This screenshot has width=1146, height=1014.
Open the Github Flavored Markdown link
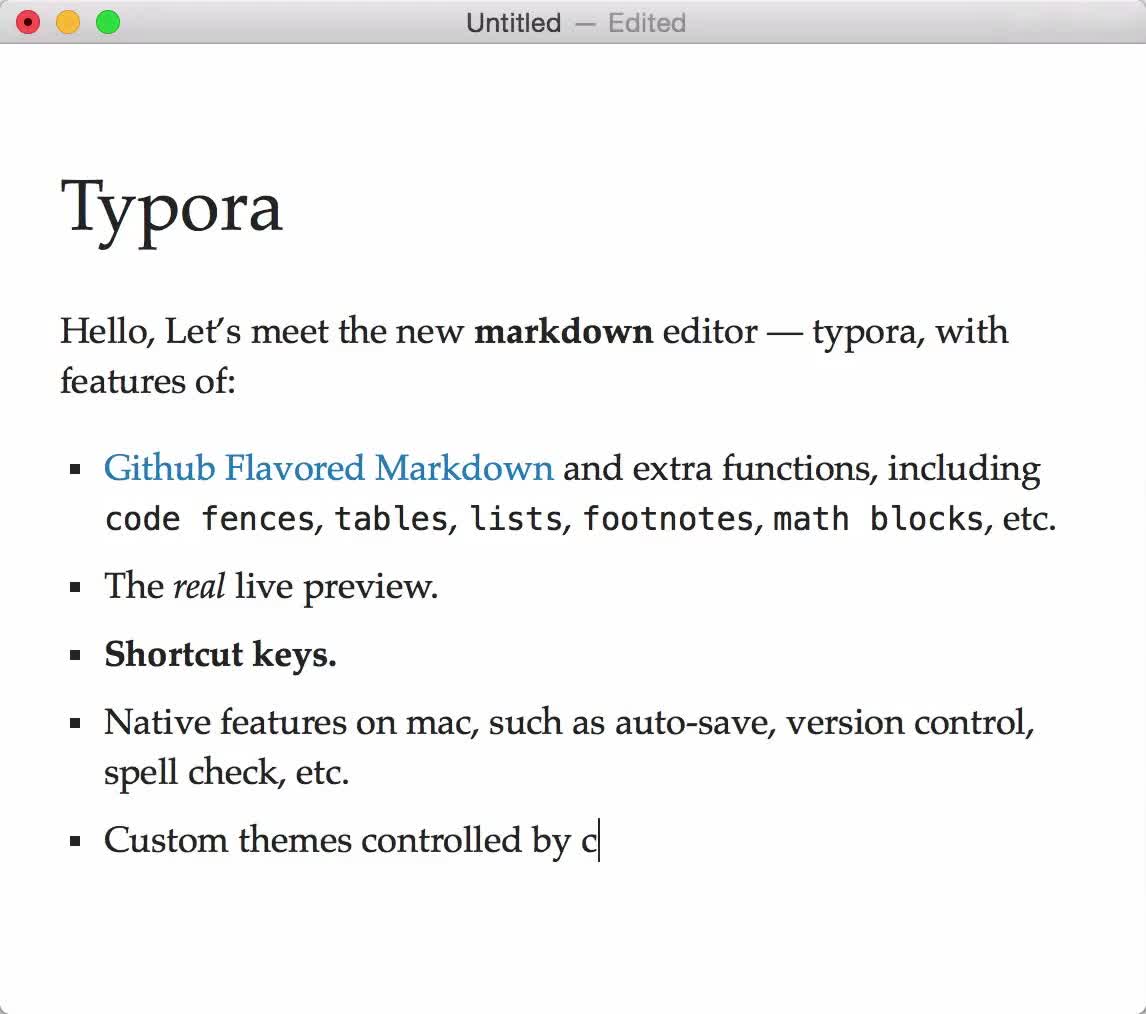pos(328,468)
